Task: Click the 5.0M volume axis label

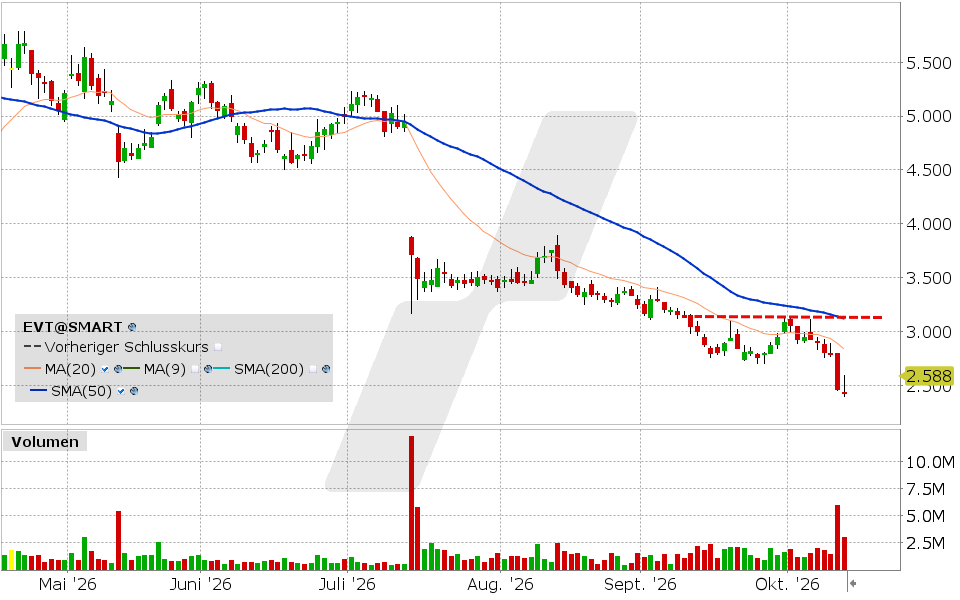Action: point(926,516)
